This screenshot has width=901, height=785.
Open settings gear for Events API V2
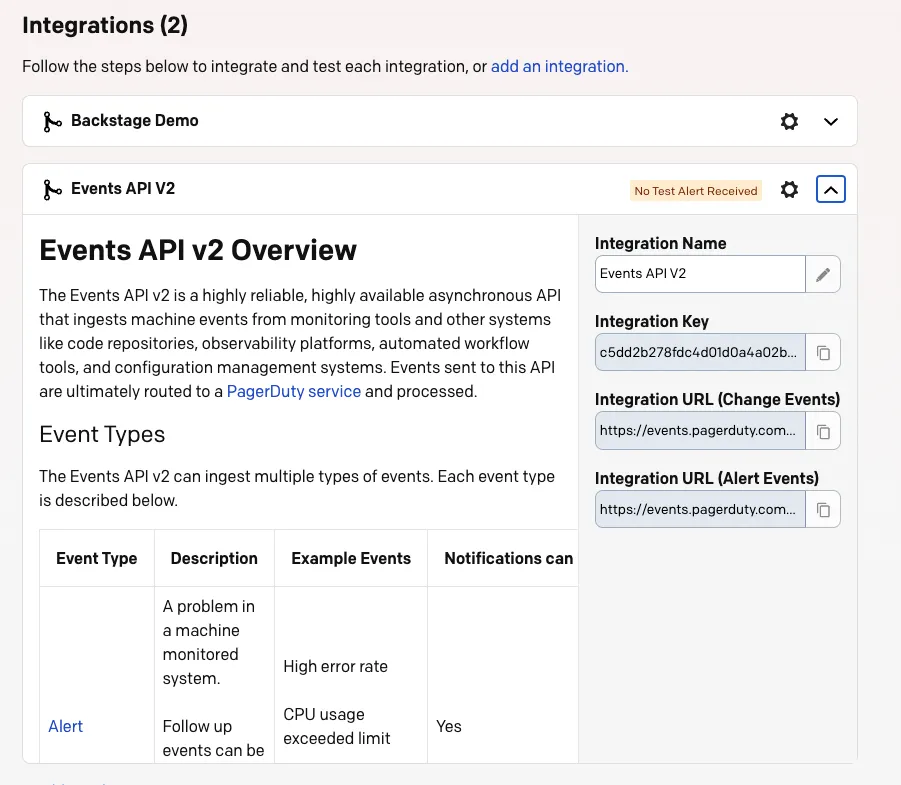(x=789, y=189)
